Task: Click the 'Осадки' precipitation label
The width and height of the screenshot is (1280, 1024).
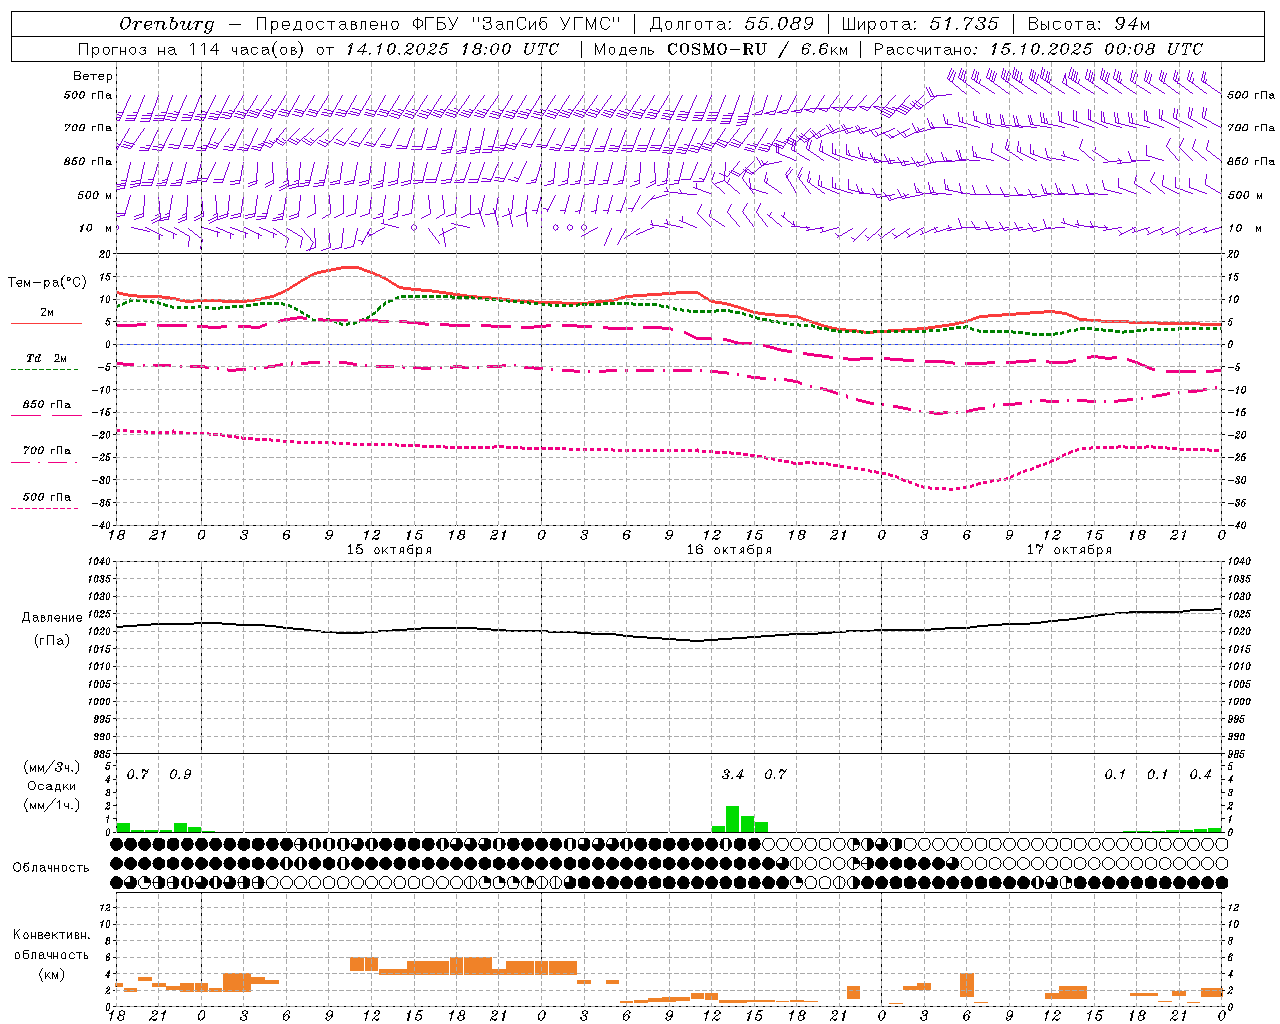Action: point(52,786)
